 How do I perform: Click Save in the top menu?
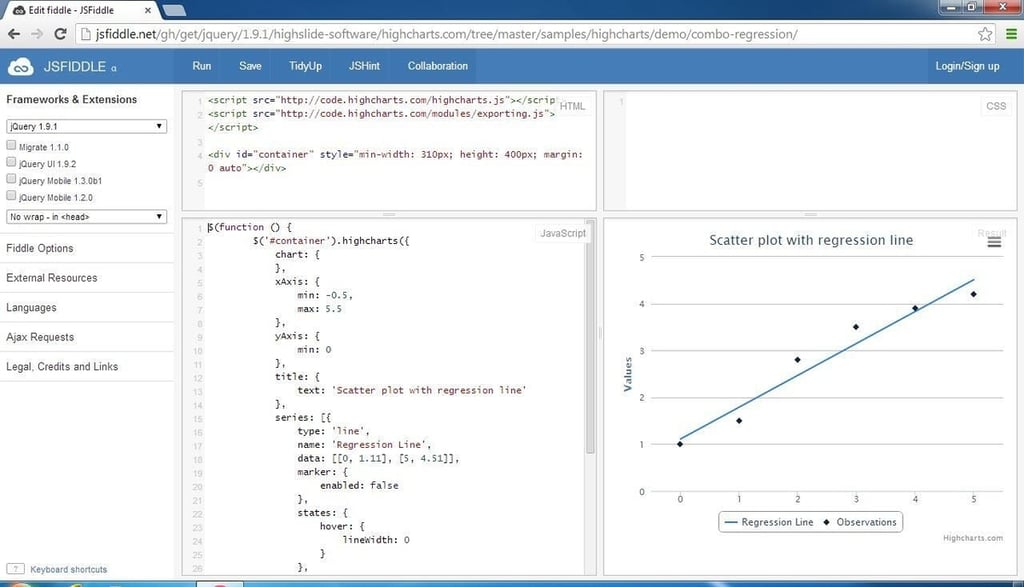250,66
